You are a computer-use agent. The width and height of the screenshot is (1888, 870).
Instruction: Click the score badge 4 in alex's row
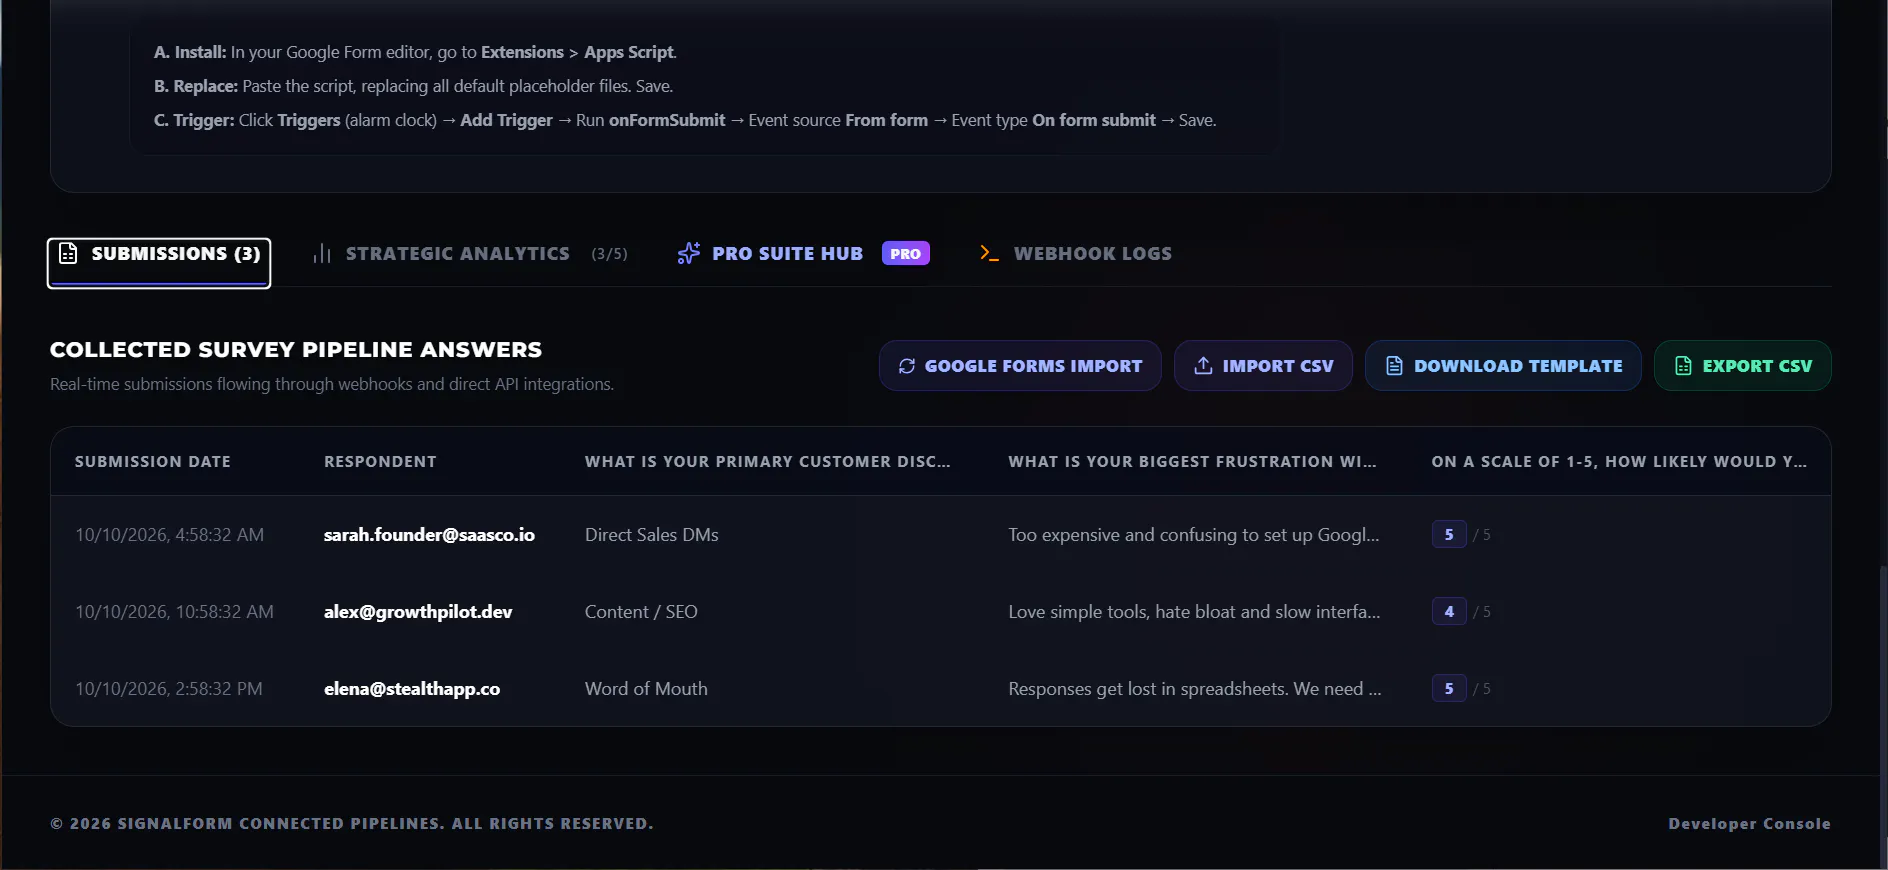click(1449, 612)
